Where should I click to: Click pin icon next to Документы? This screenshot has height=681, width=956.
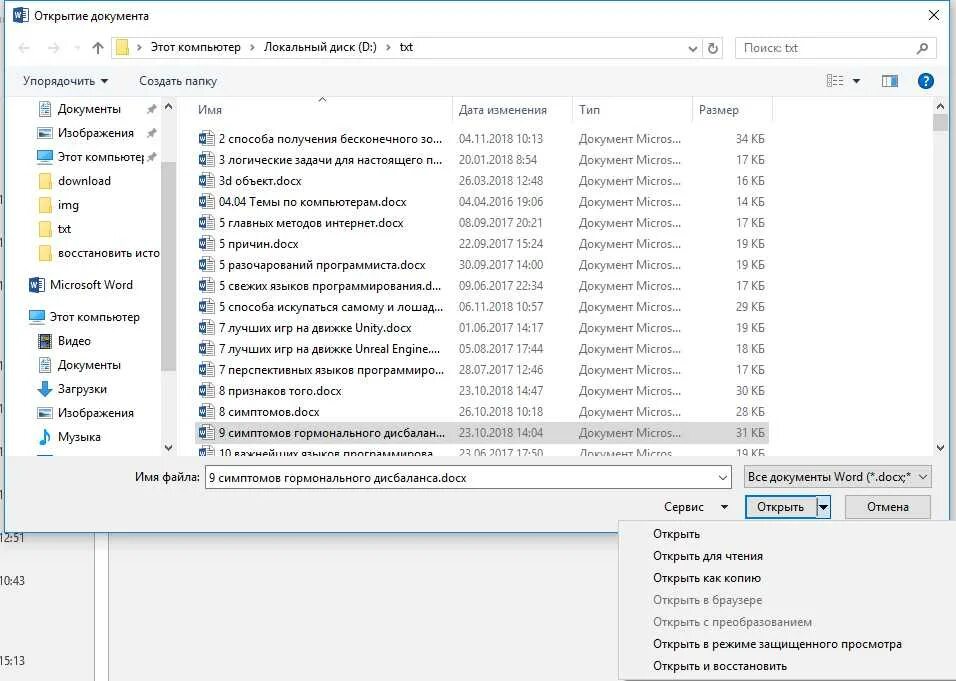click(x=151, y=109)
